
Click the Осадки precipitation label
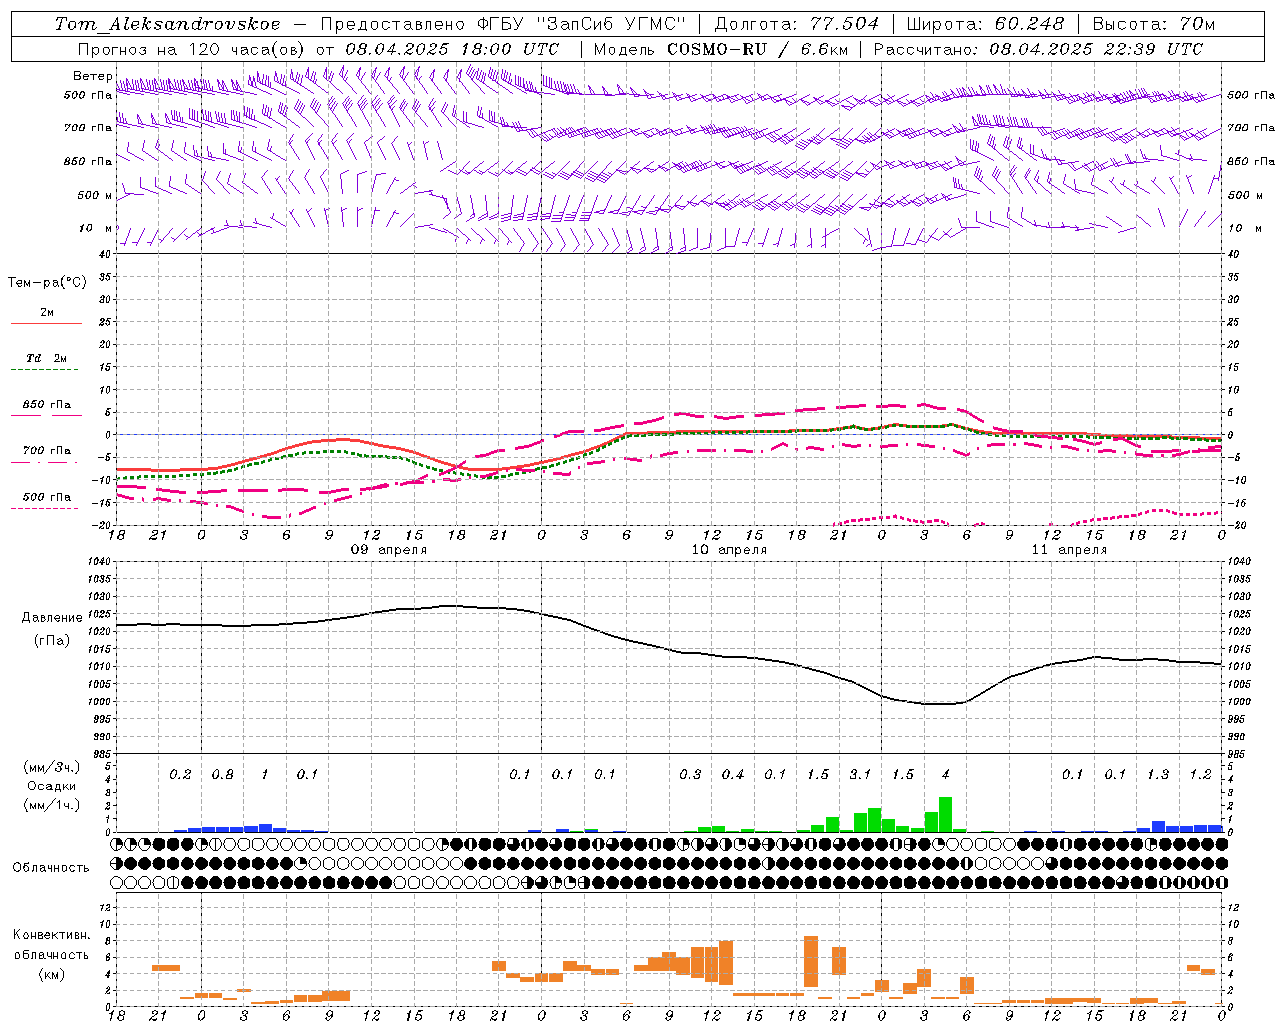point(52,786)
